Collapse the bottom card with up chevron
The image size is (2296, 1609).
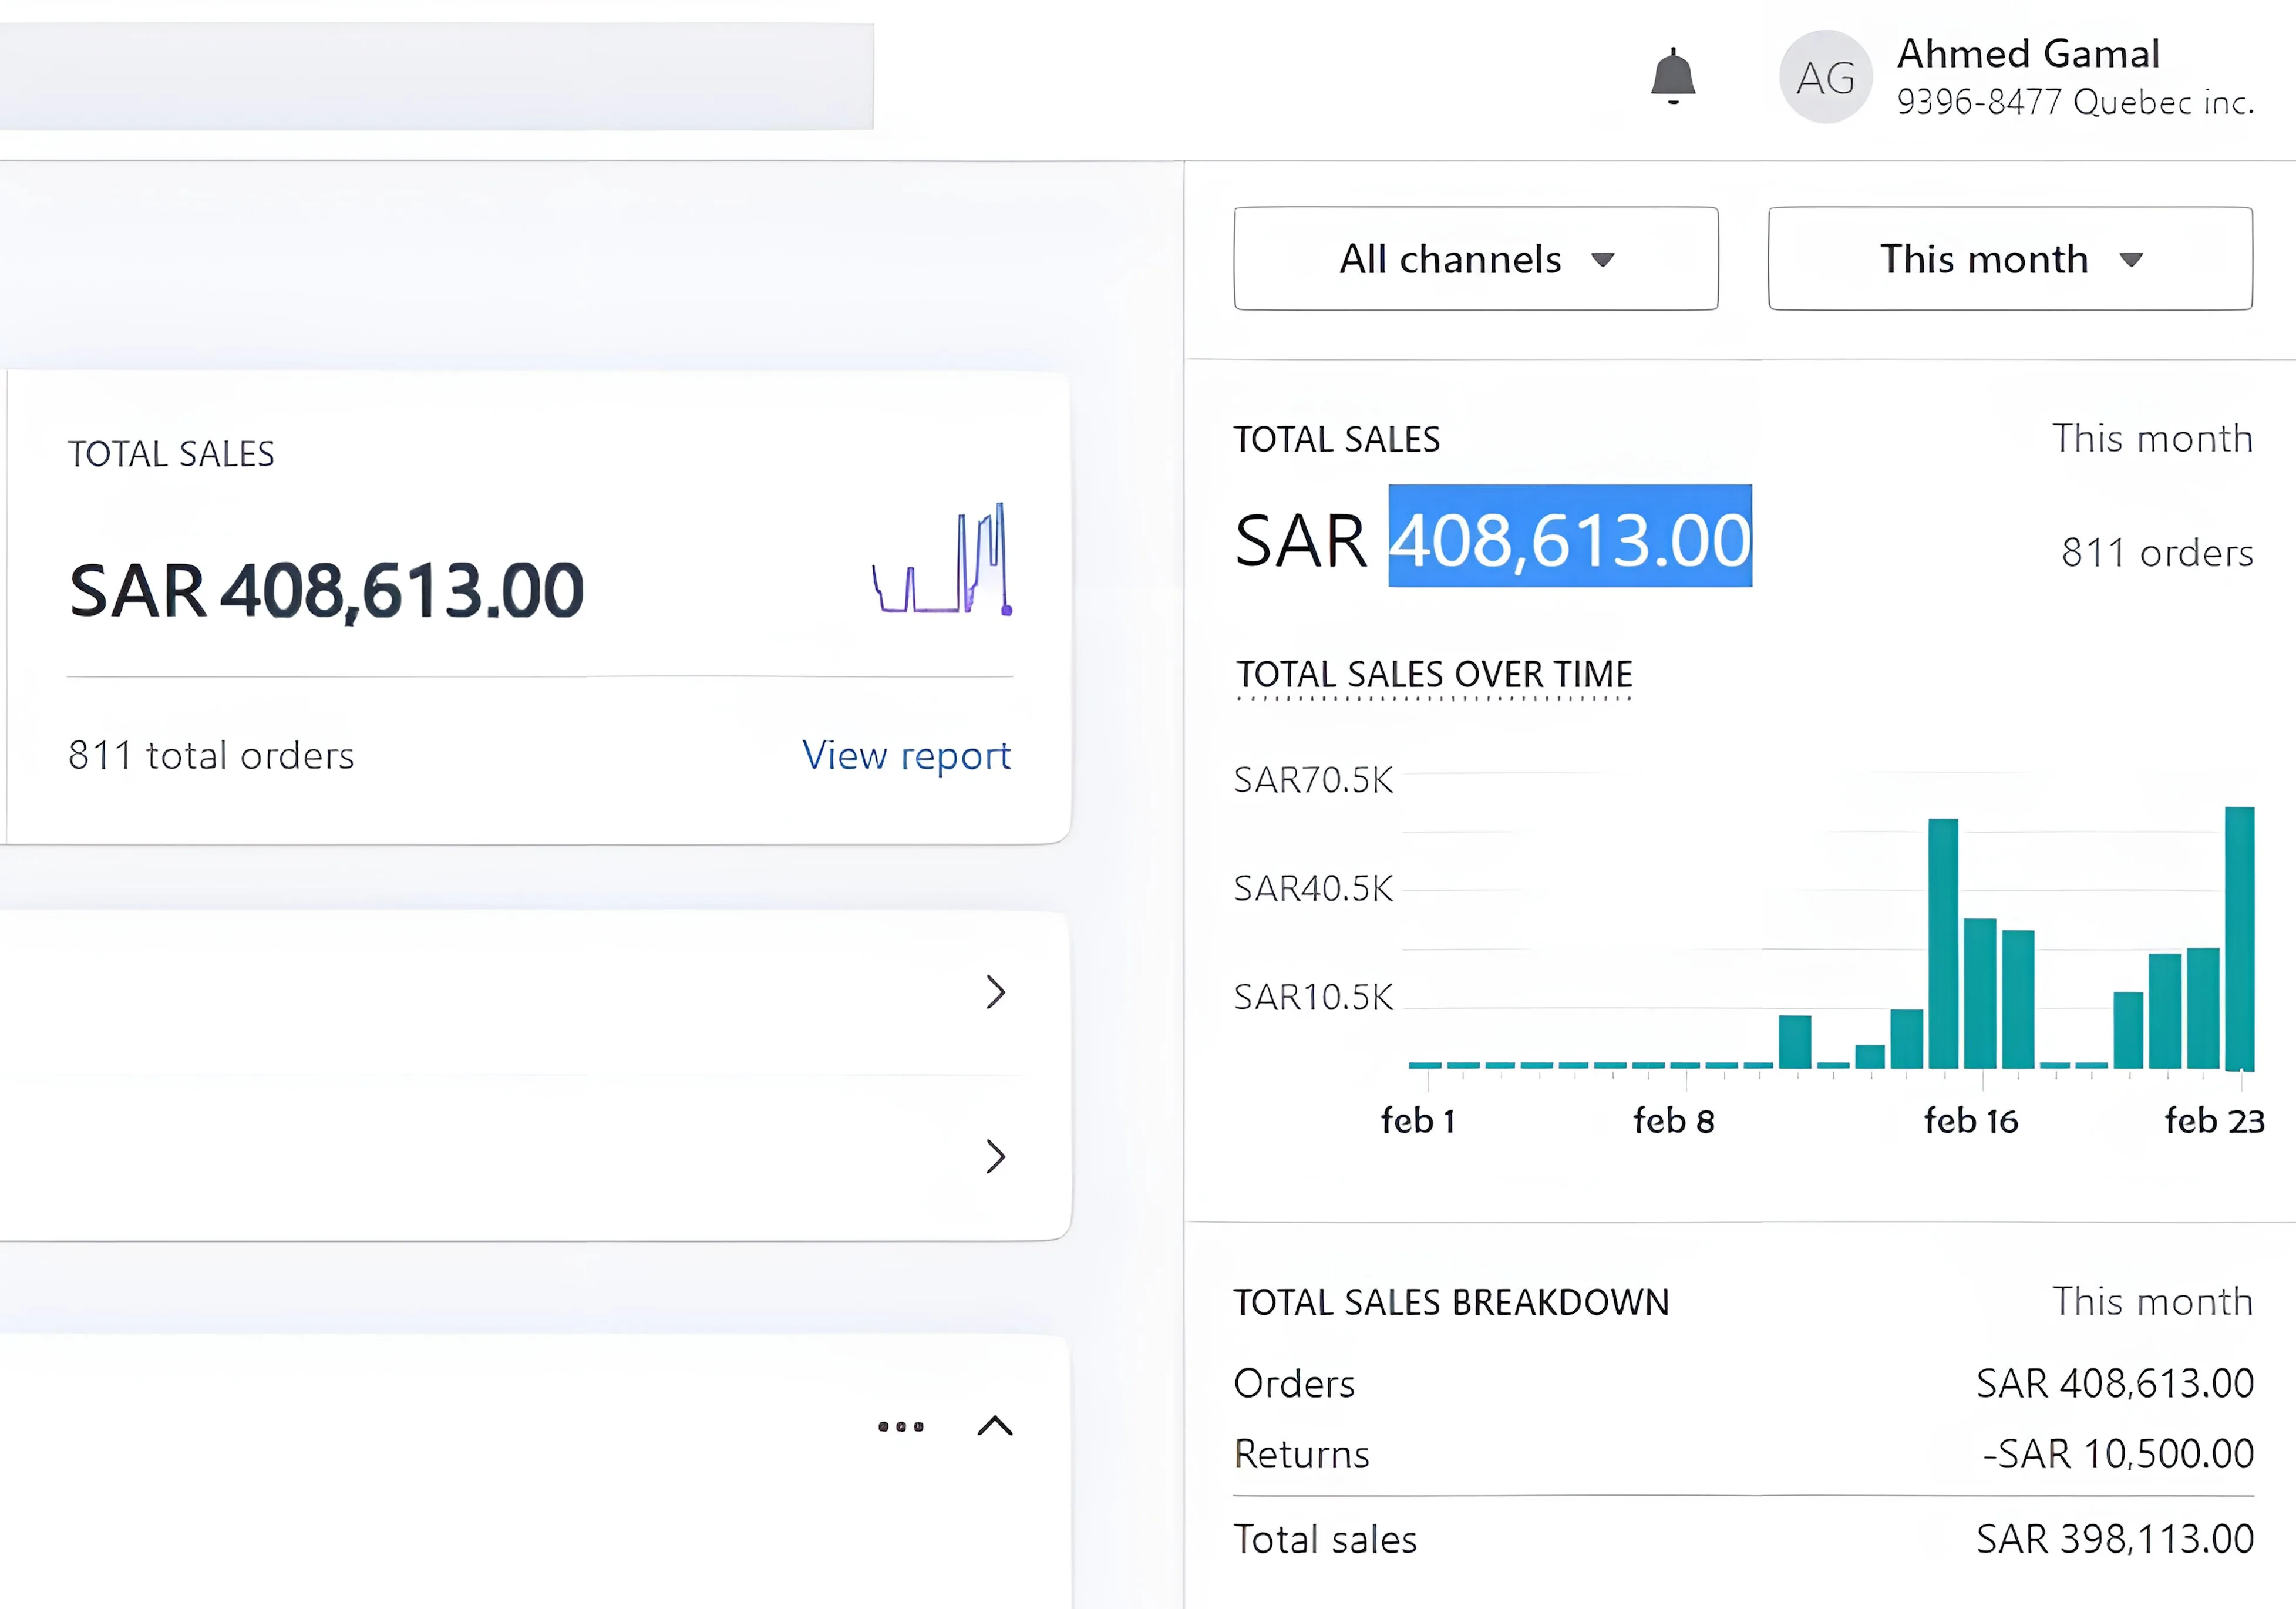tap(994, 1426)
